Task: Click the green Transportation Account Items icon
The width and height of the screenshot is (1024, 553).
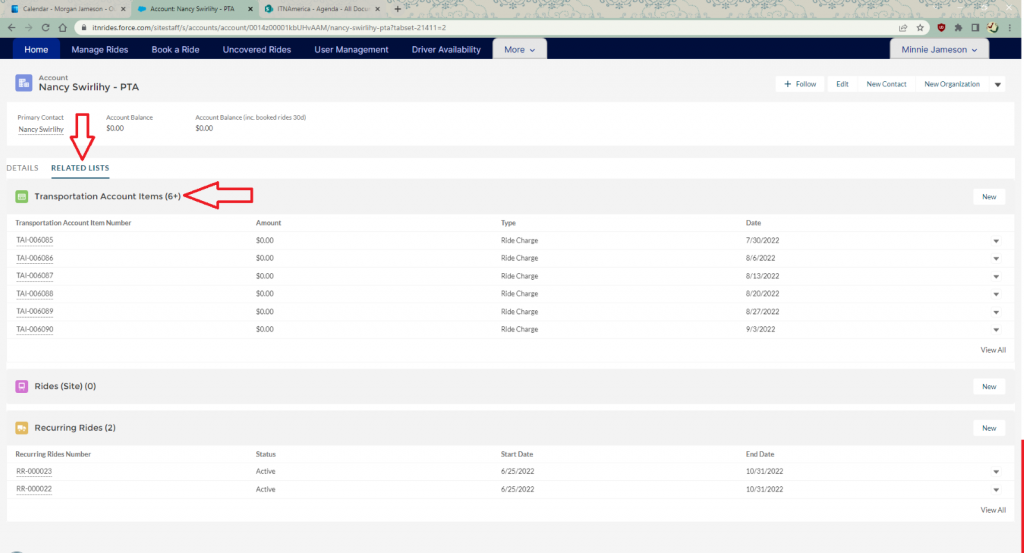Action: [22, 197]
